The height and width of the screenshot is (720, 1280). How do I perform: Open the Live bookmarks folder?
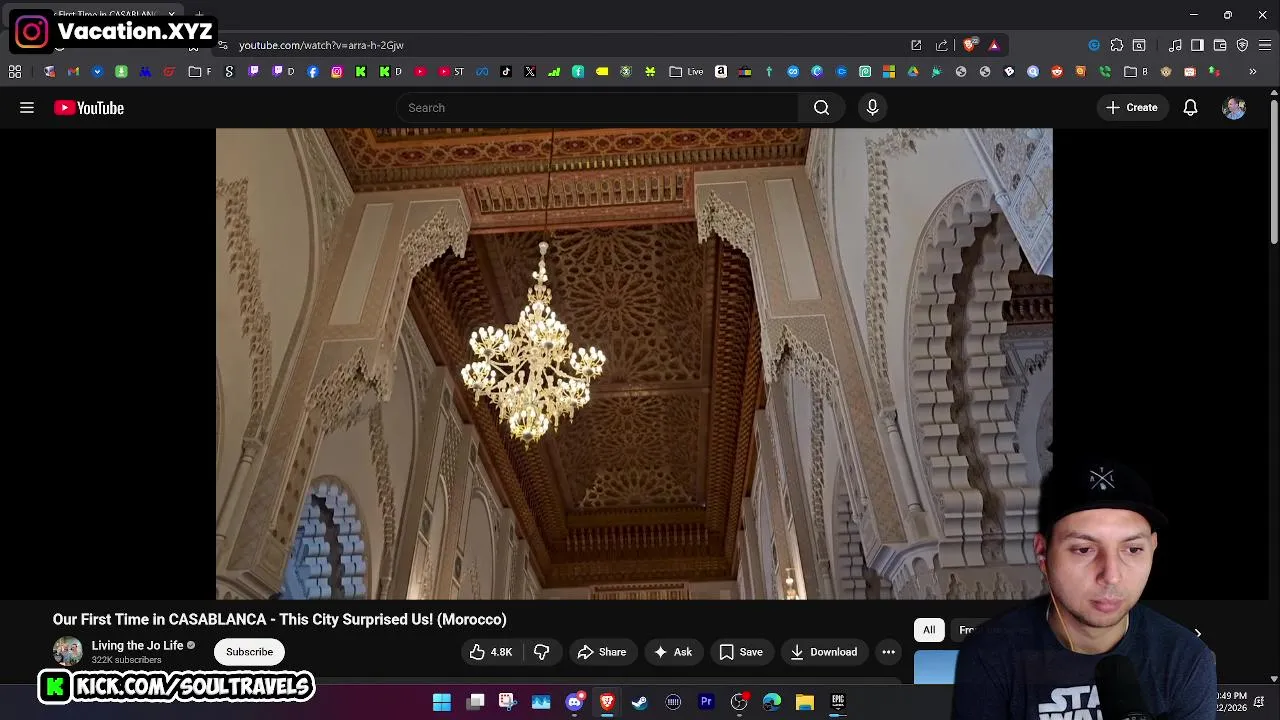pyautogui.click(x=686, y=72)
